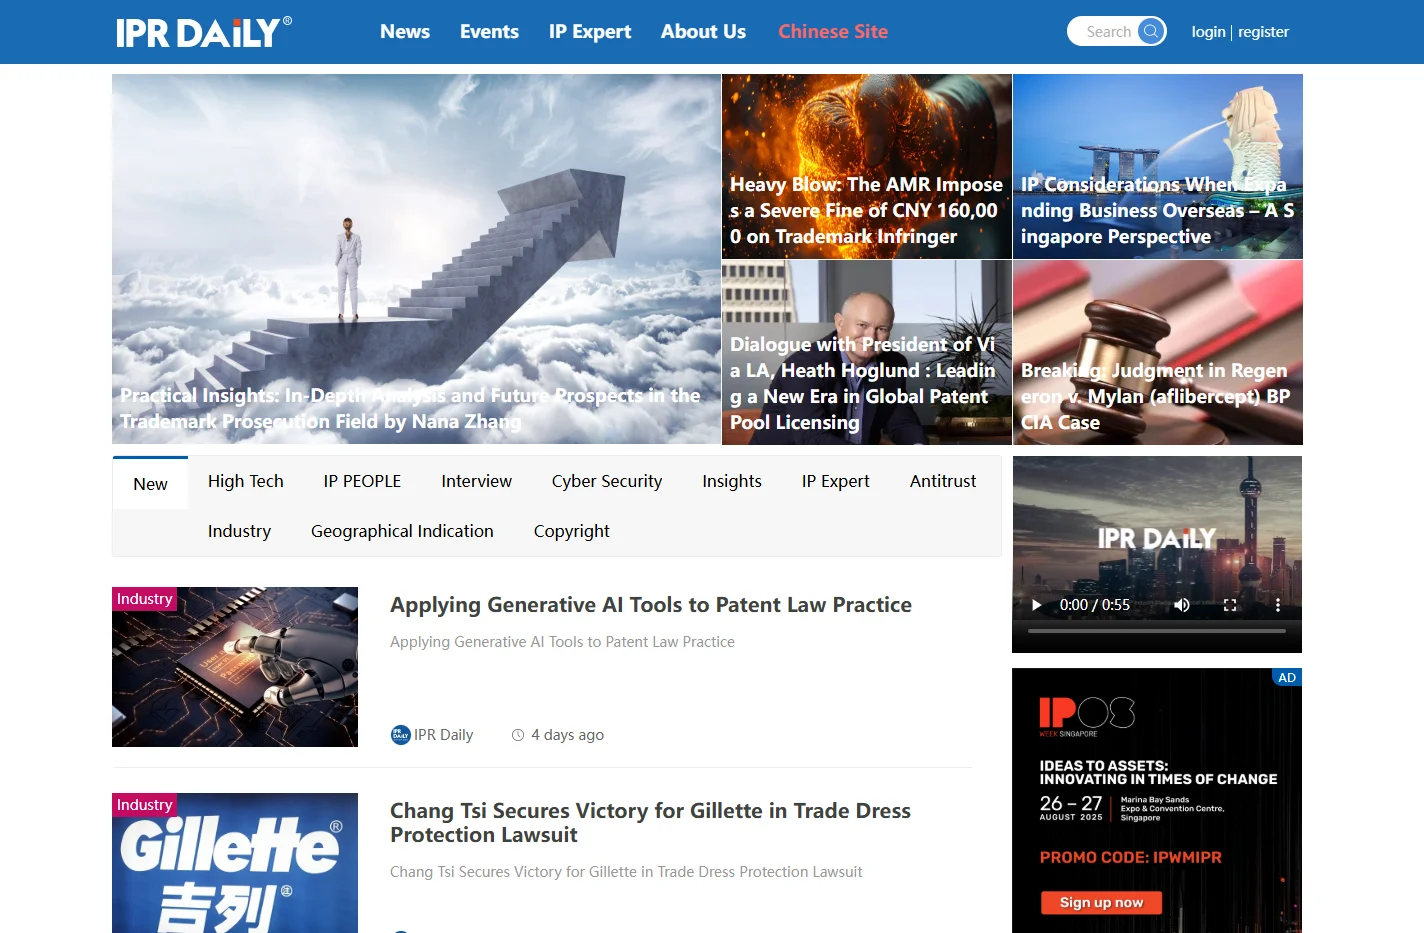Viewport: 1424px width, 933px height.
Task: Click the '4 days ago' timestamp
Action: point(567,735)
